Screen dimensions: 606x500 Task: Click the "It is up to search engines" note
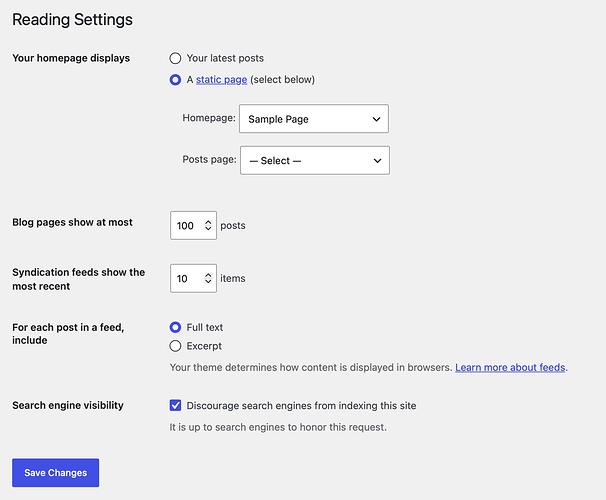(278, 427)
